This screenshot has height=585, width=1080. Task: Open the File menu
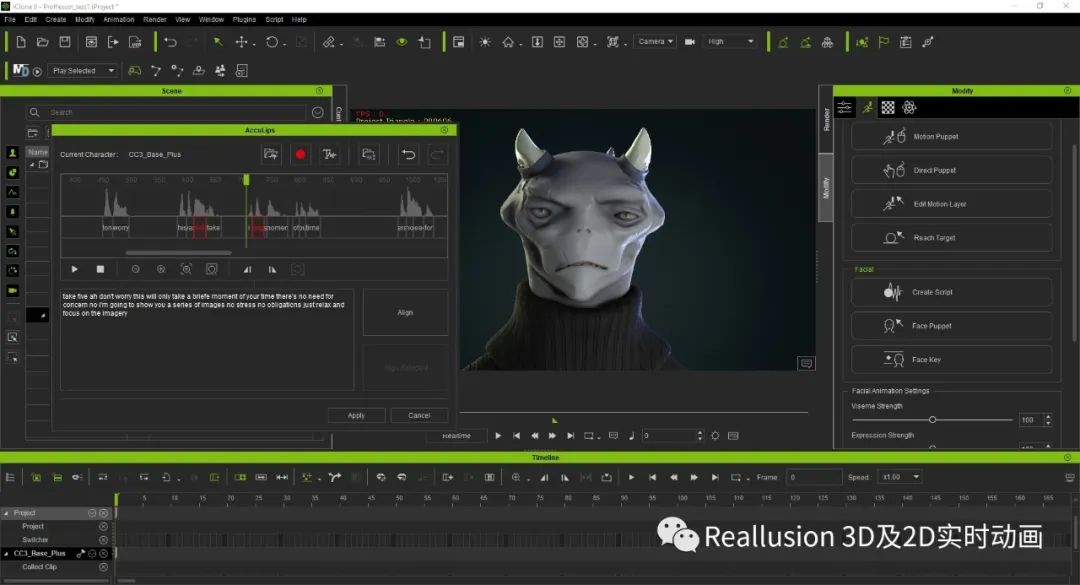point(10,19)
